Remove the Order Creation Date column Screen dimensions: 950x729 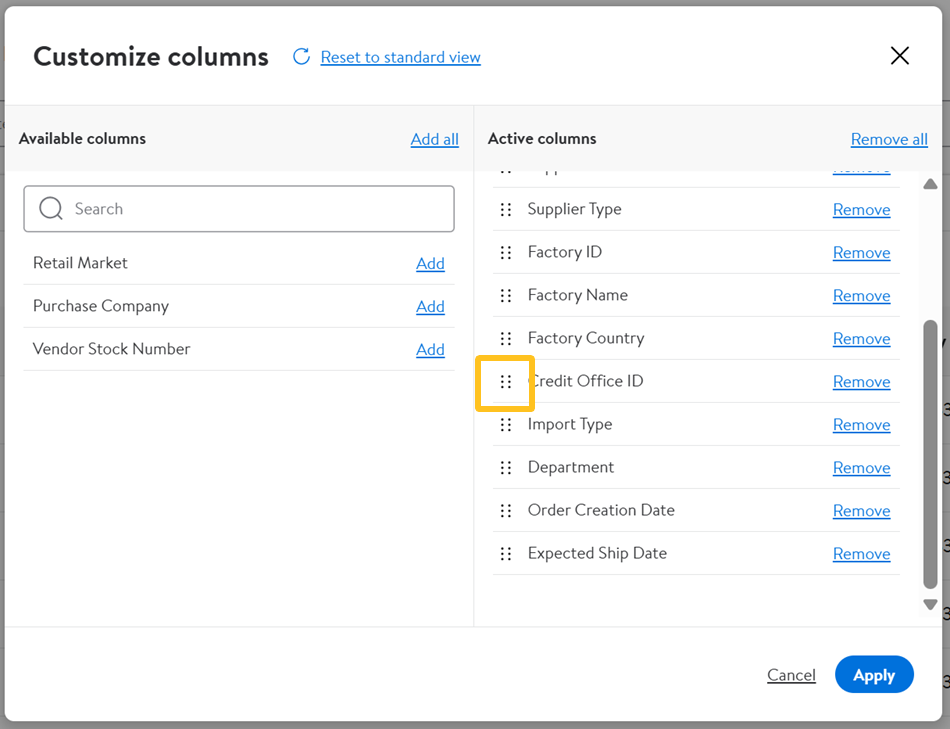click(x=861, y=511)
